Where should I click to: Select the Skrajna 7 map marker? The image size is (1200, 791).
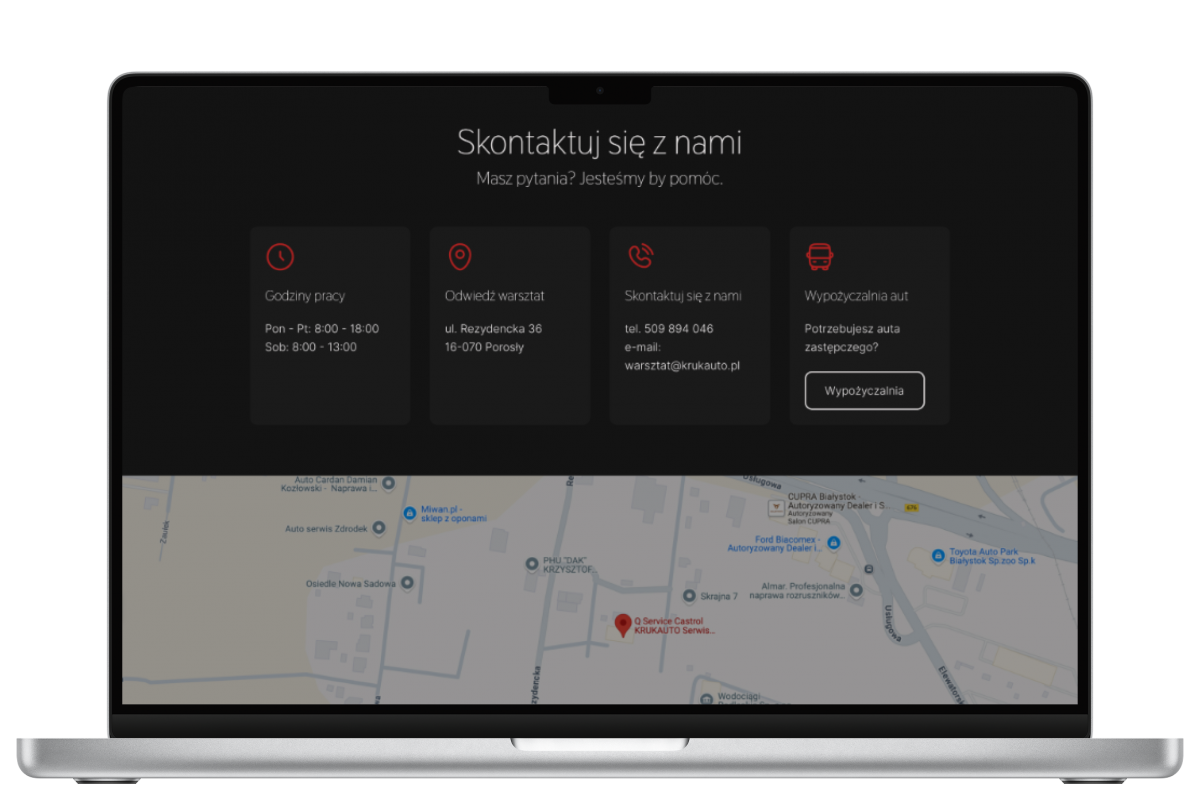690,596
